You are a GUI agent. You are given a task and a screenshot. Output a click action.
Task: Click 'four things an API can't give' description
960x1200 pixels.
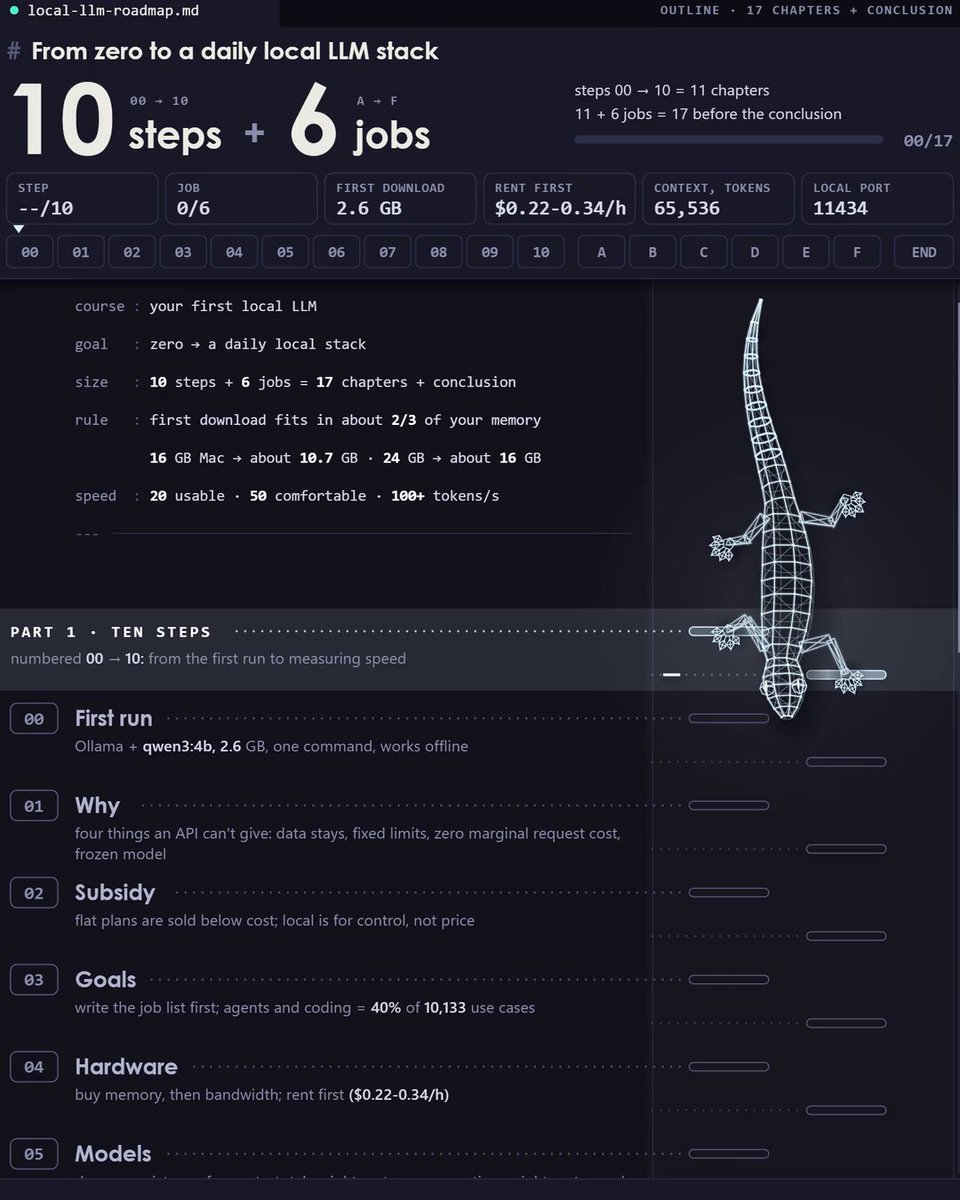pos(347,843)
